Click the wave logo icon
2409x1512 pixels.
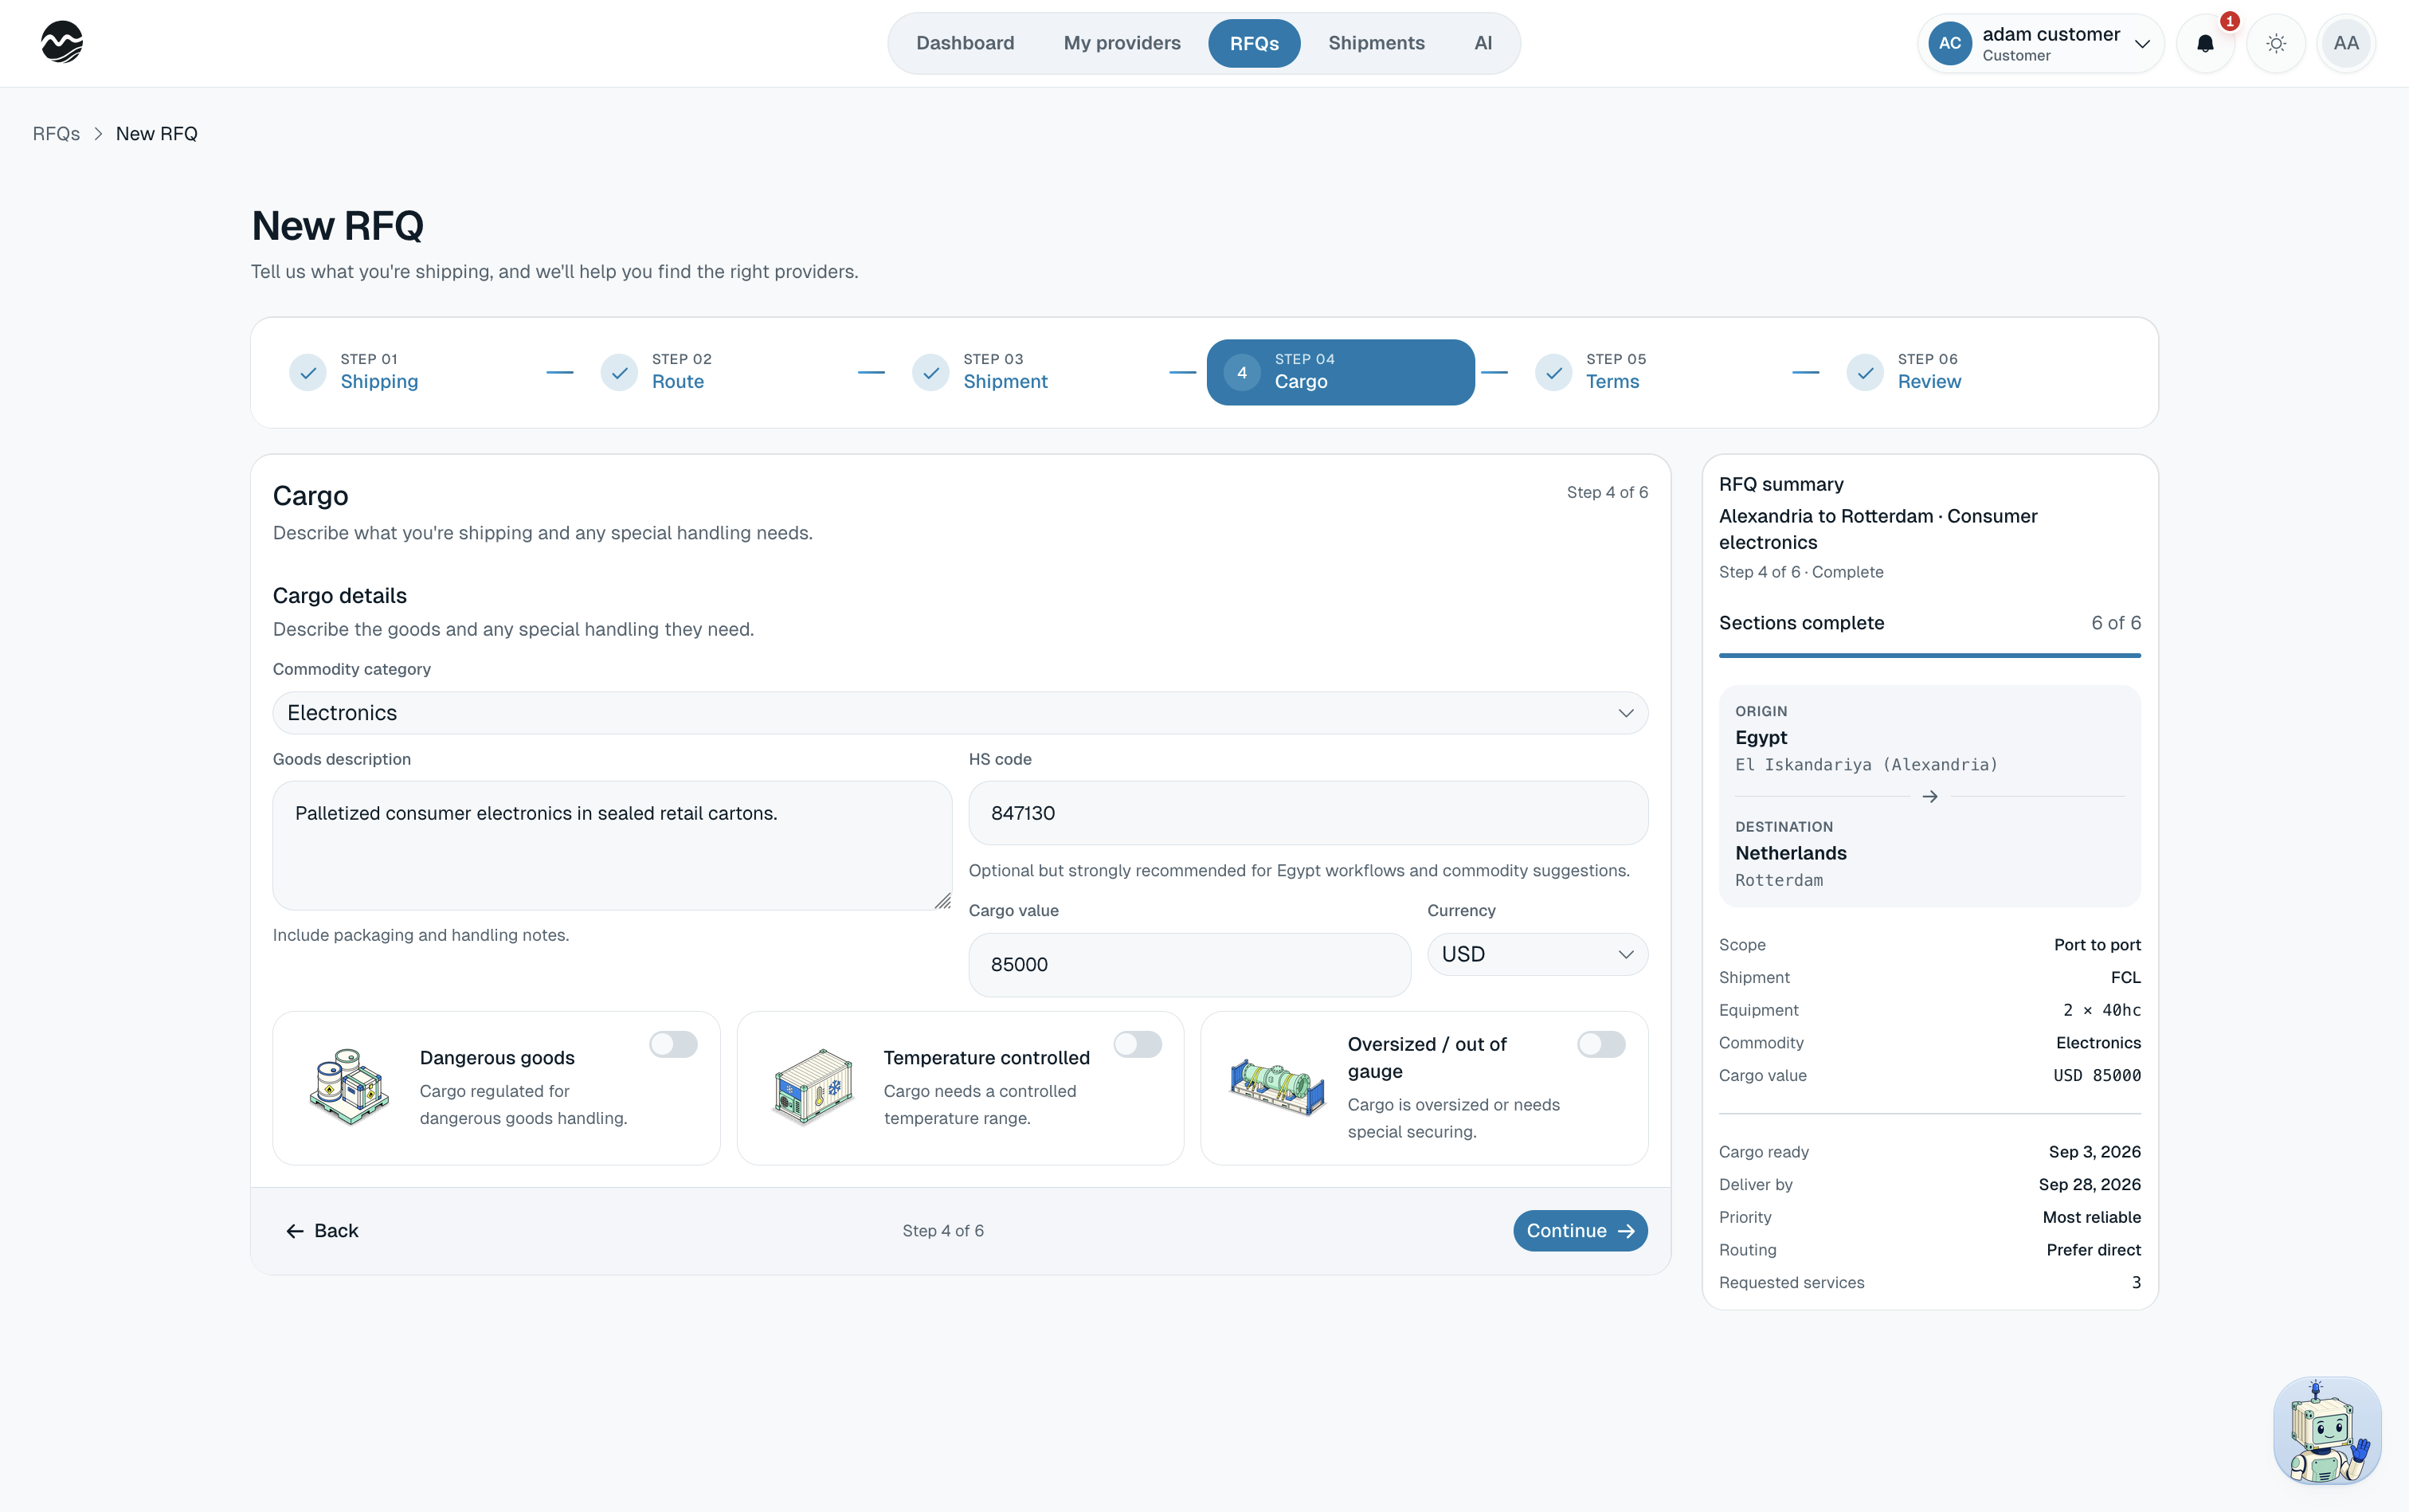[x=62, y=43]
